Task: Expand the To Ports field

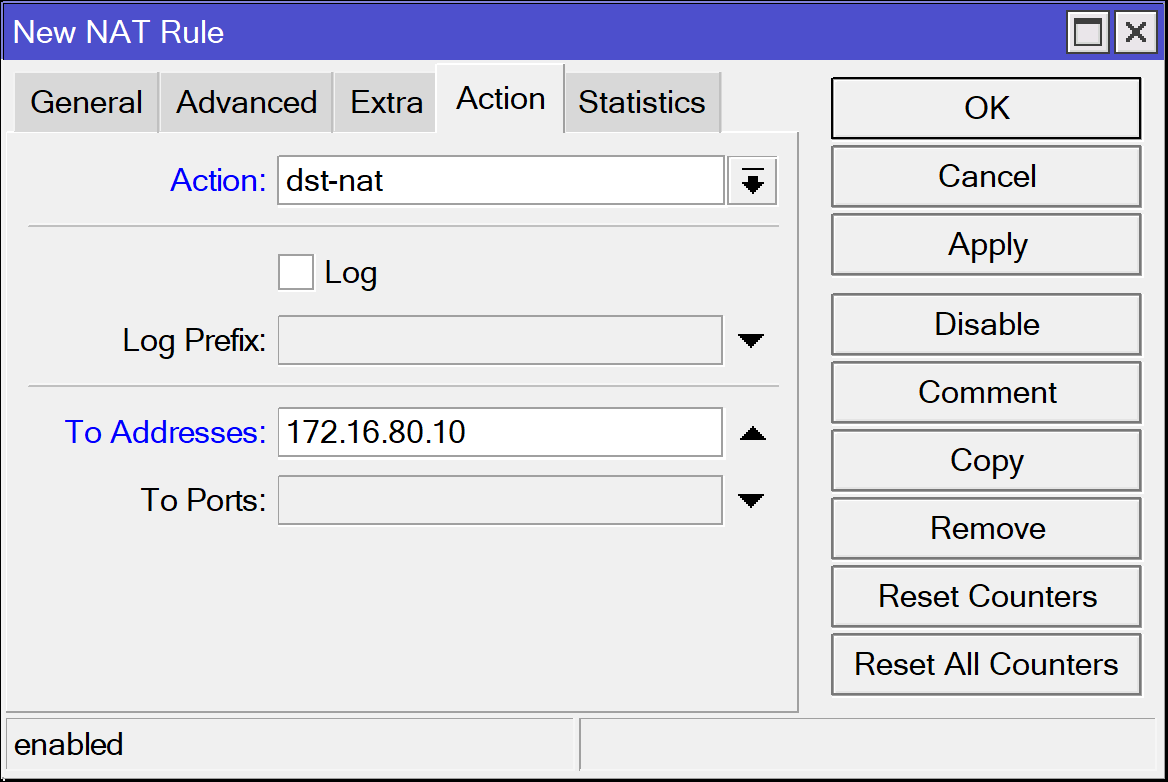Action: click(751, 500)
